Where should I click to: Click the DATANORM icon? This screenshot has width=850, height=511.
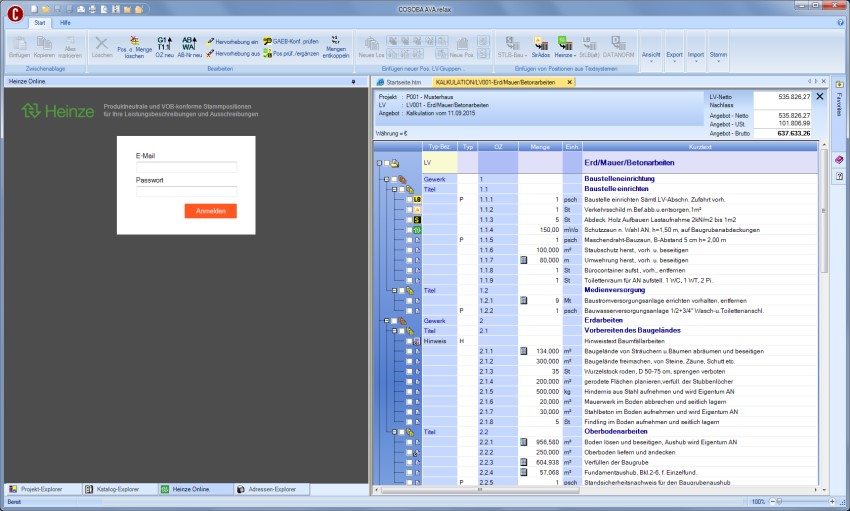tap(618, 48)
